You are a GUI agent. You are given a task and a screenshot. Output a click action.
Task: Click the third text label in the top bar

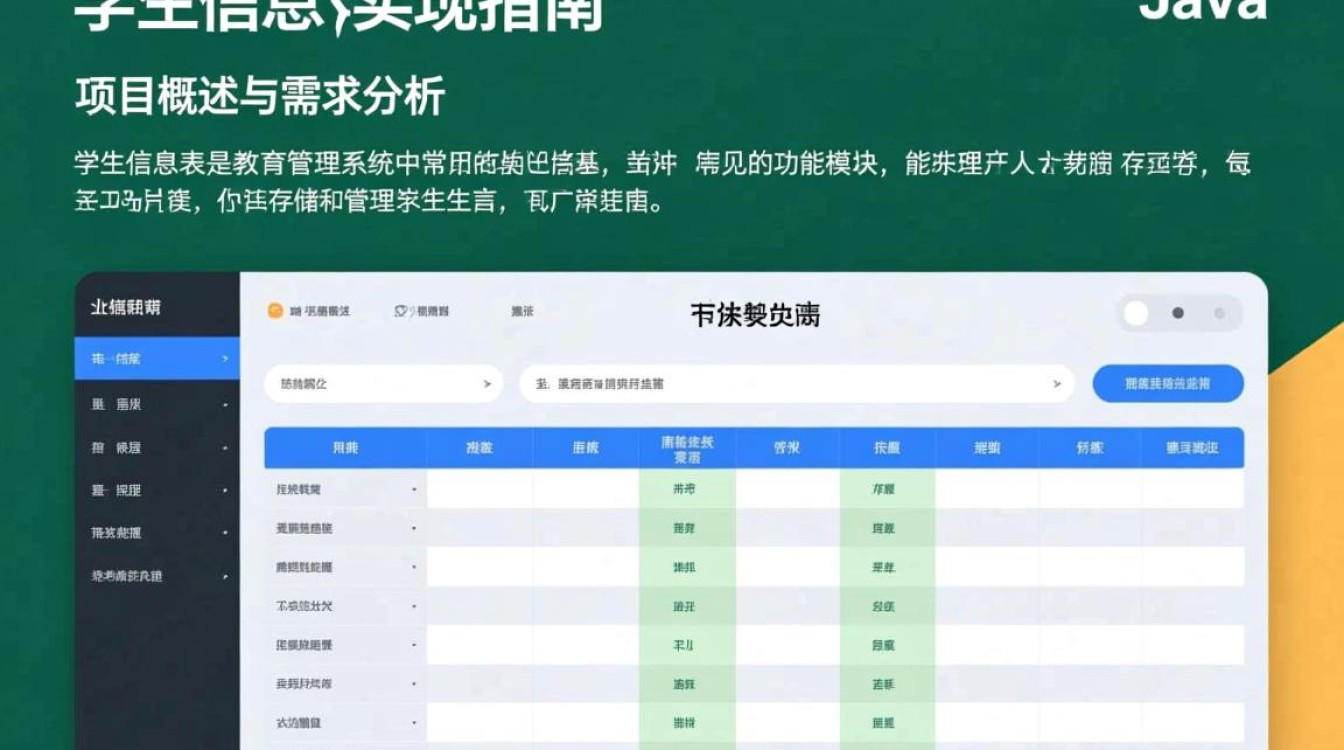coord(520,311)
